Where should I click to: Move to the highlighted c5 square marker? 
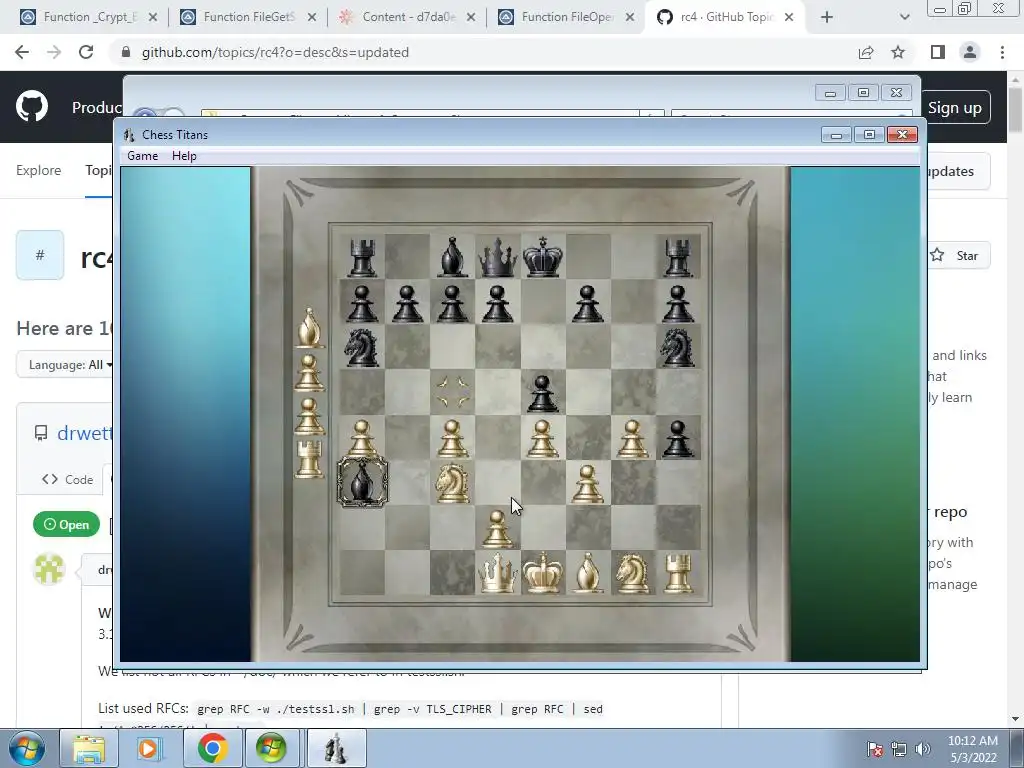click(x=453, y=392)
